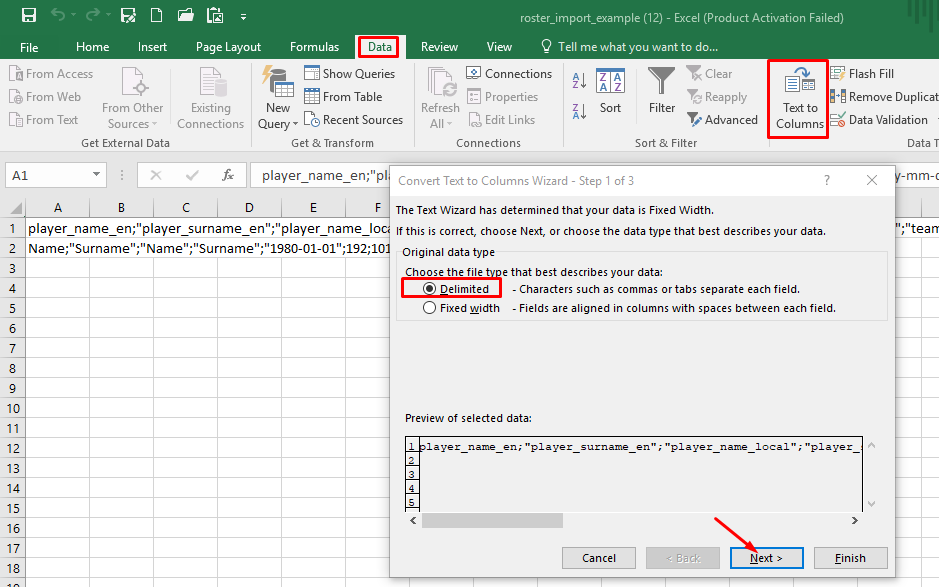939x587 pixels.
Task: Click the Text to Columns icon
Action: 799,81
